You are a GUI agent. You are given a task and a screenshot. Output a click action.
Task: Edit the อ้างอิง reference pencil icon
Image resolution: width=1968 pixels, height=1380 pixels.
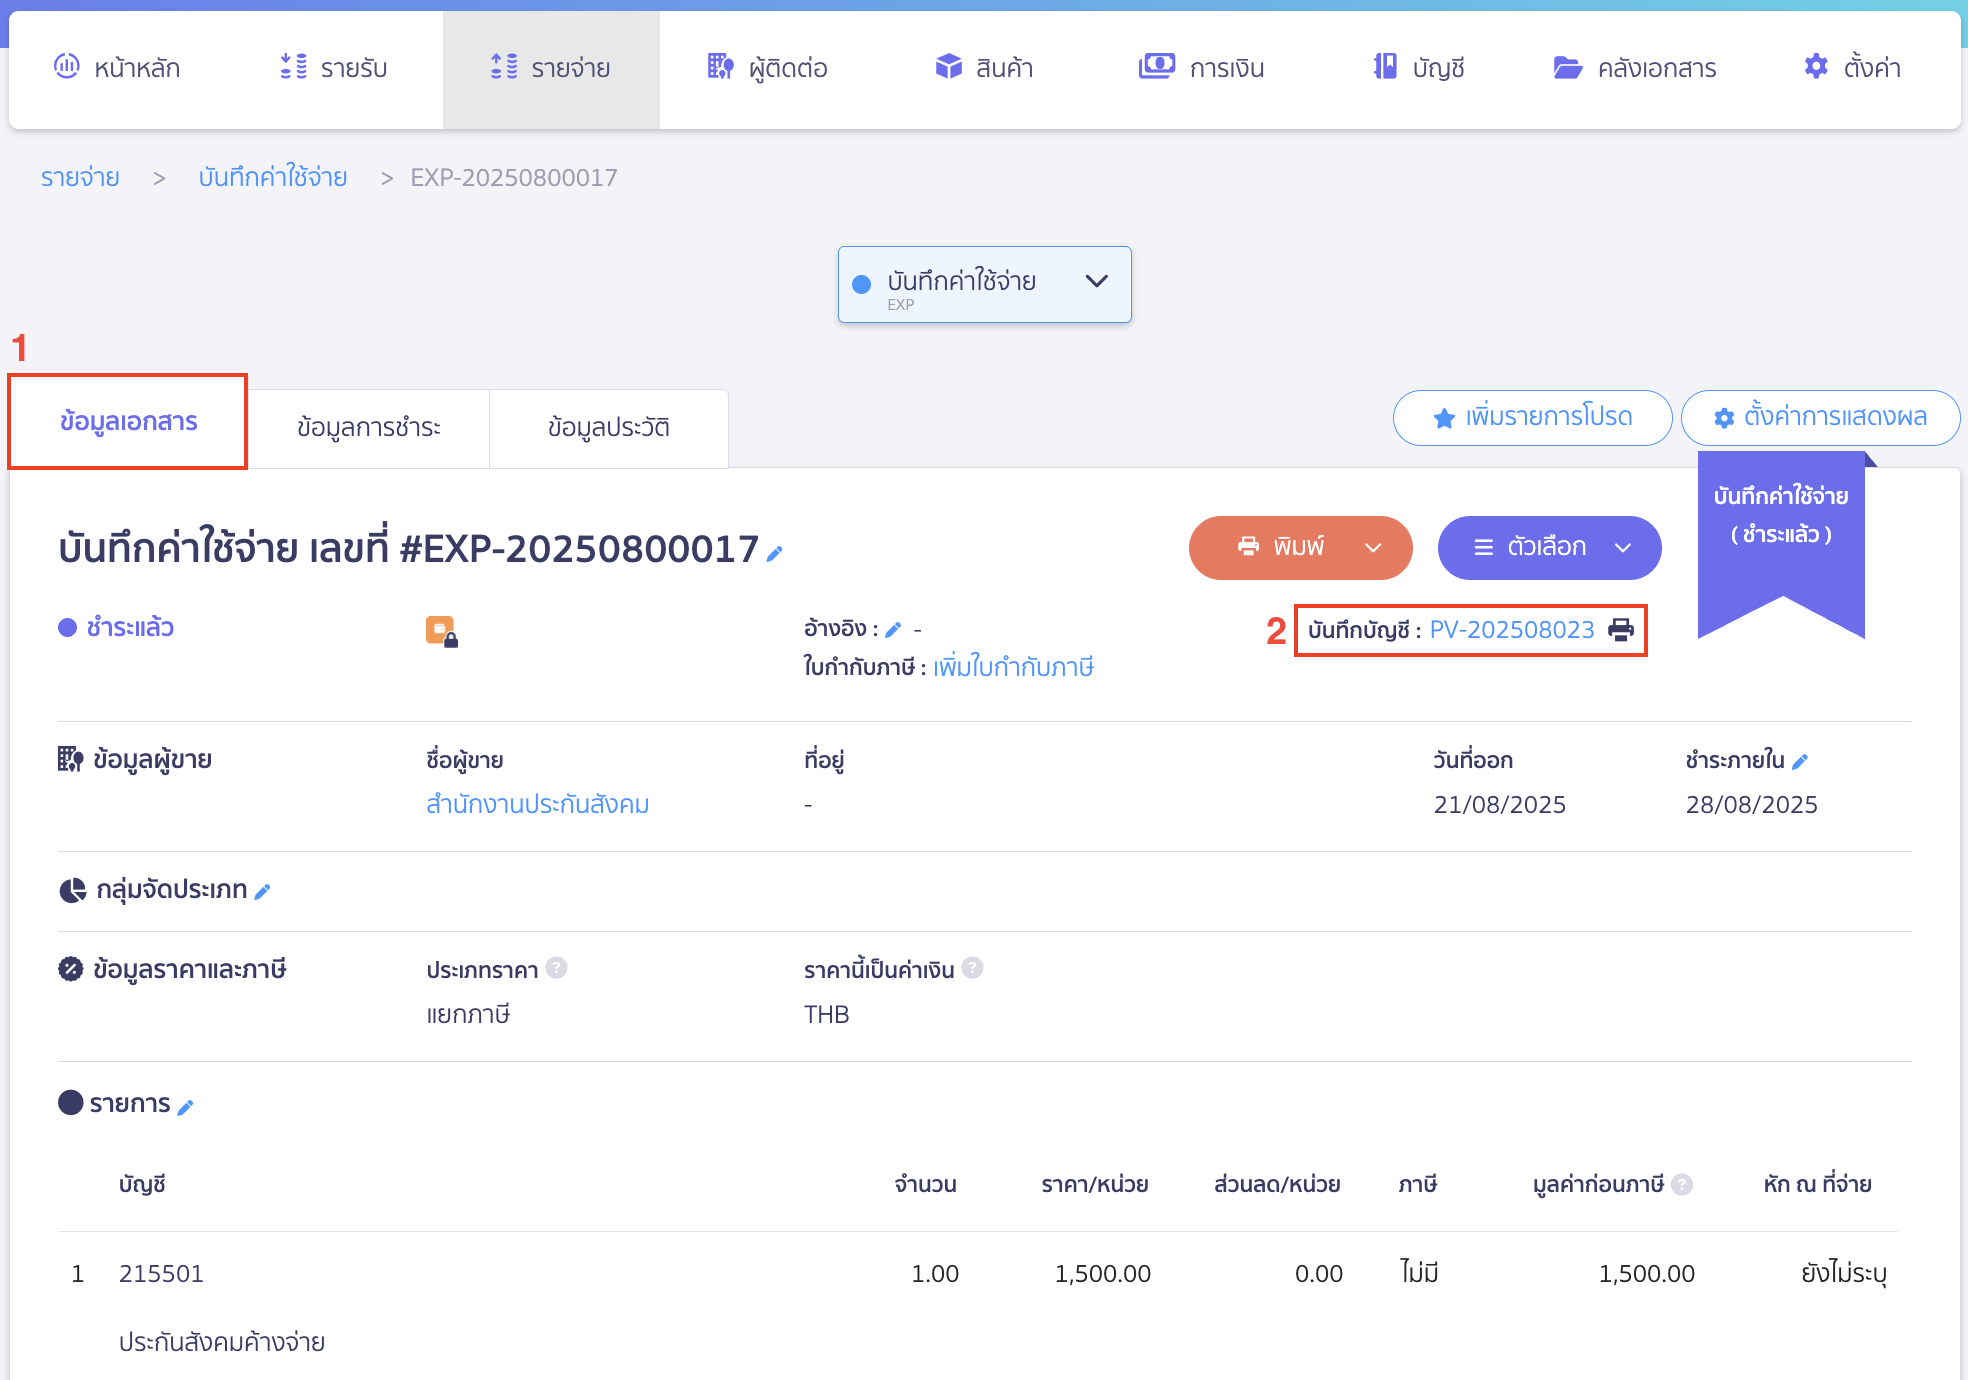click(894, 629)
